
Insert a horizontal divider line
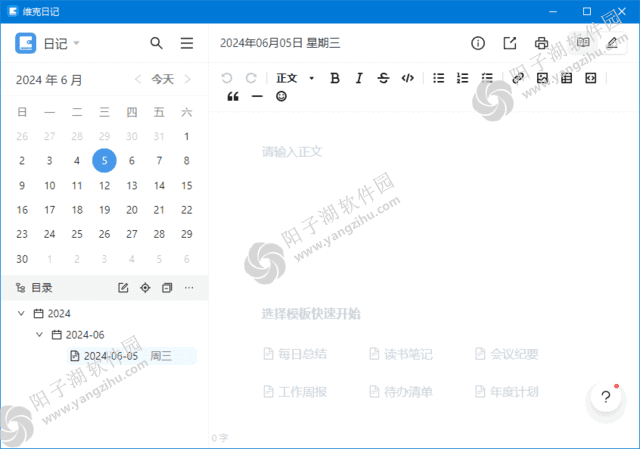click(257, 97)
